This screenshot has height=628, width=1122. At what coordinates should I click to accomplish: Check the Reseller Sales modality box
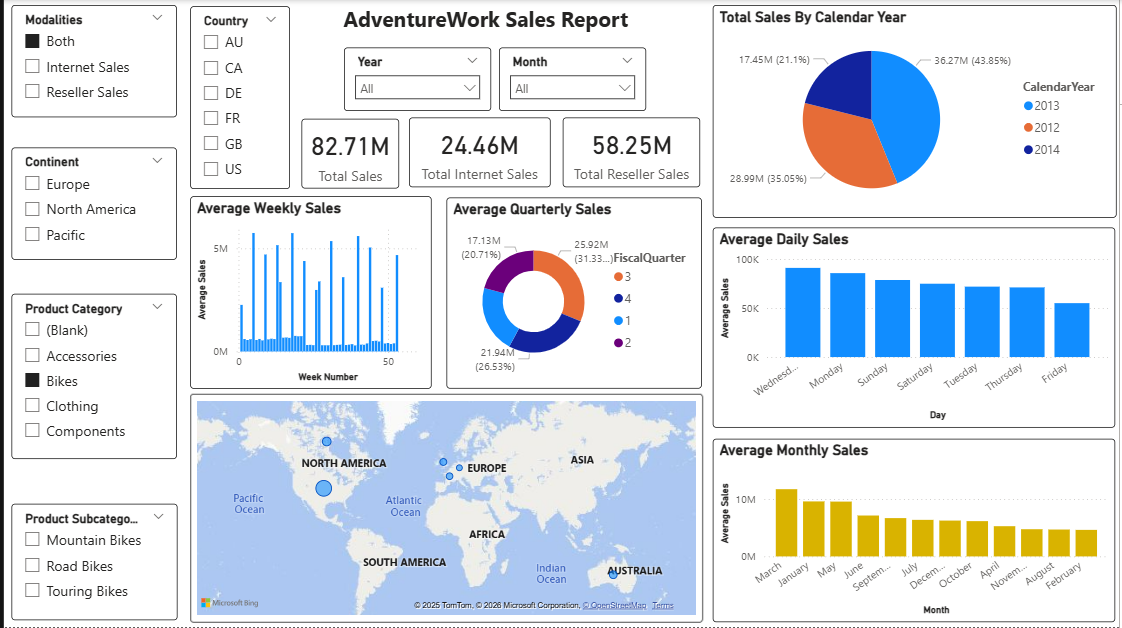click(32, 92)
